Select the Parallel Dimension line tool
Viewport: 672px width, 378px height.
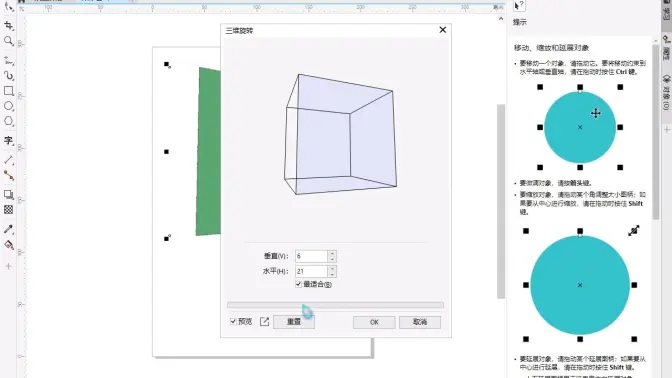click(x=9, y=160)
